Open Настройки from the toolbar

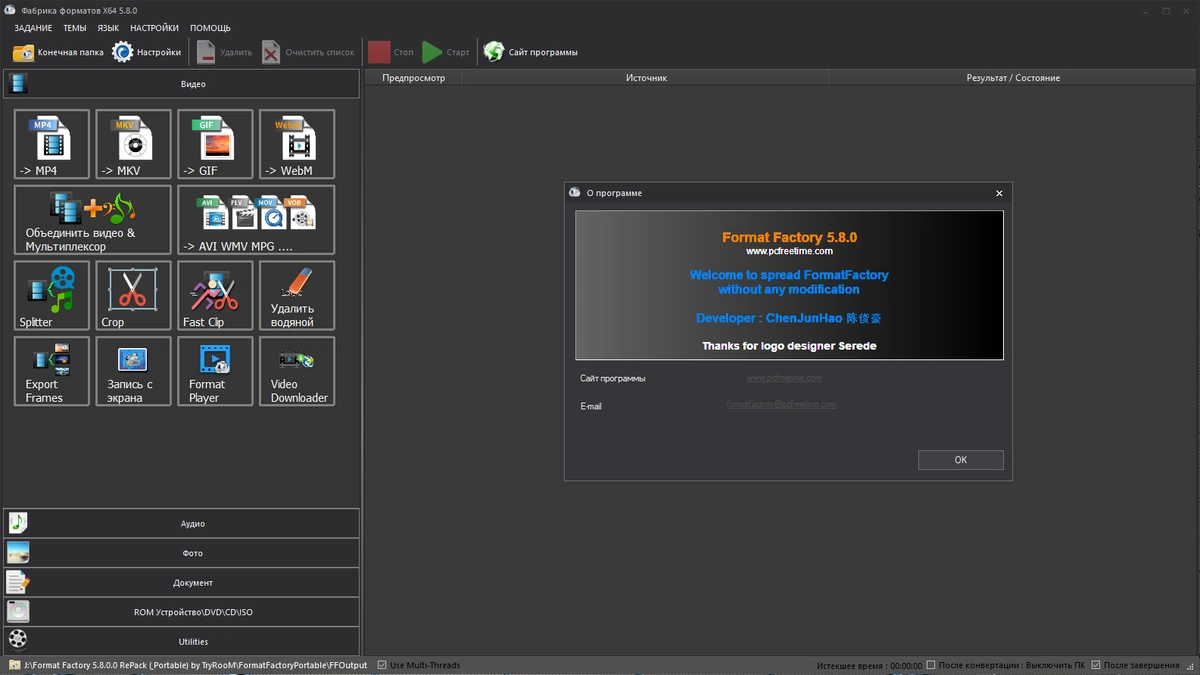pos(147,52)
